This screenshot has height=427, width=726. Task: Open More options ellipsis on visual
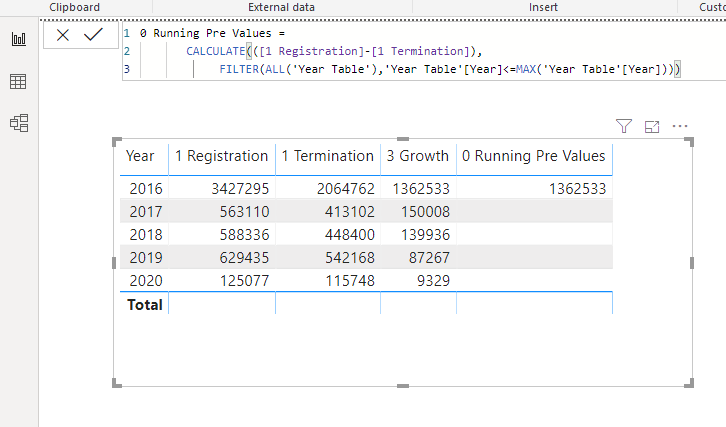[x=680, y=126]
